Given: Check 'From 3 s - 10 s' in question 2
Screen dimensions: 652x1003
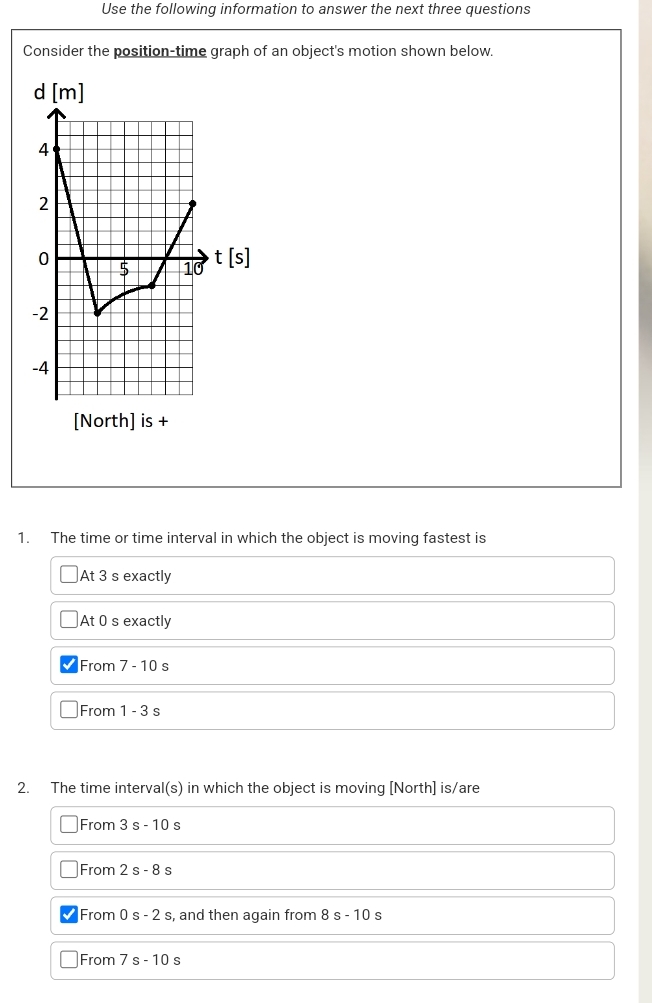Looking at the screenshot, I should [68, 824].
